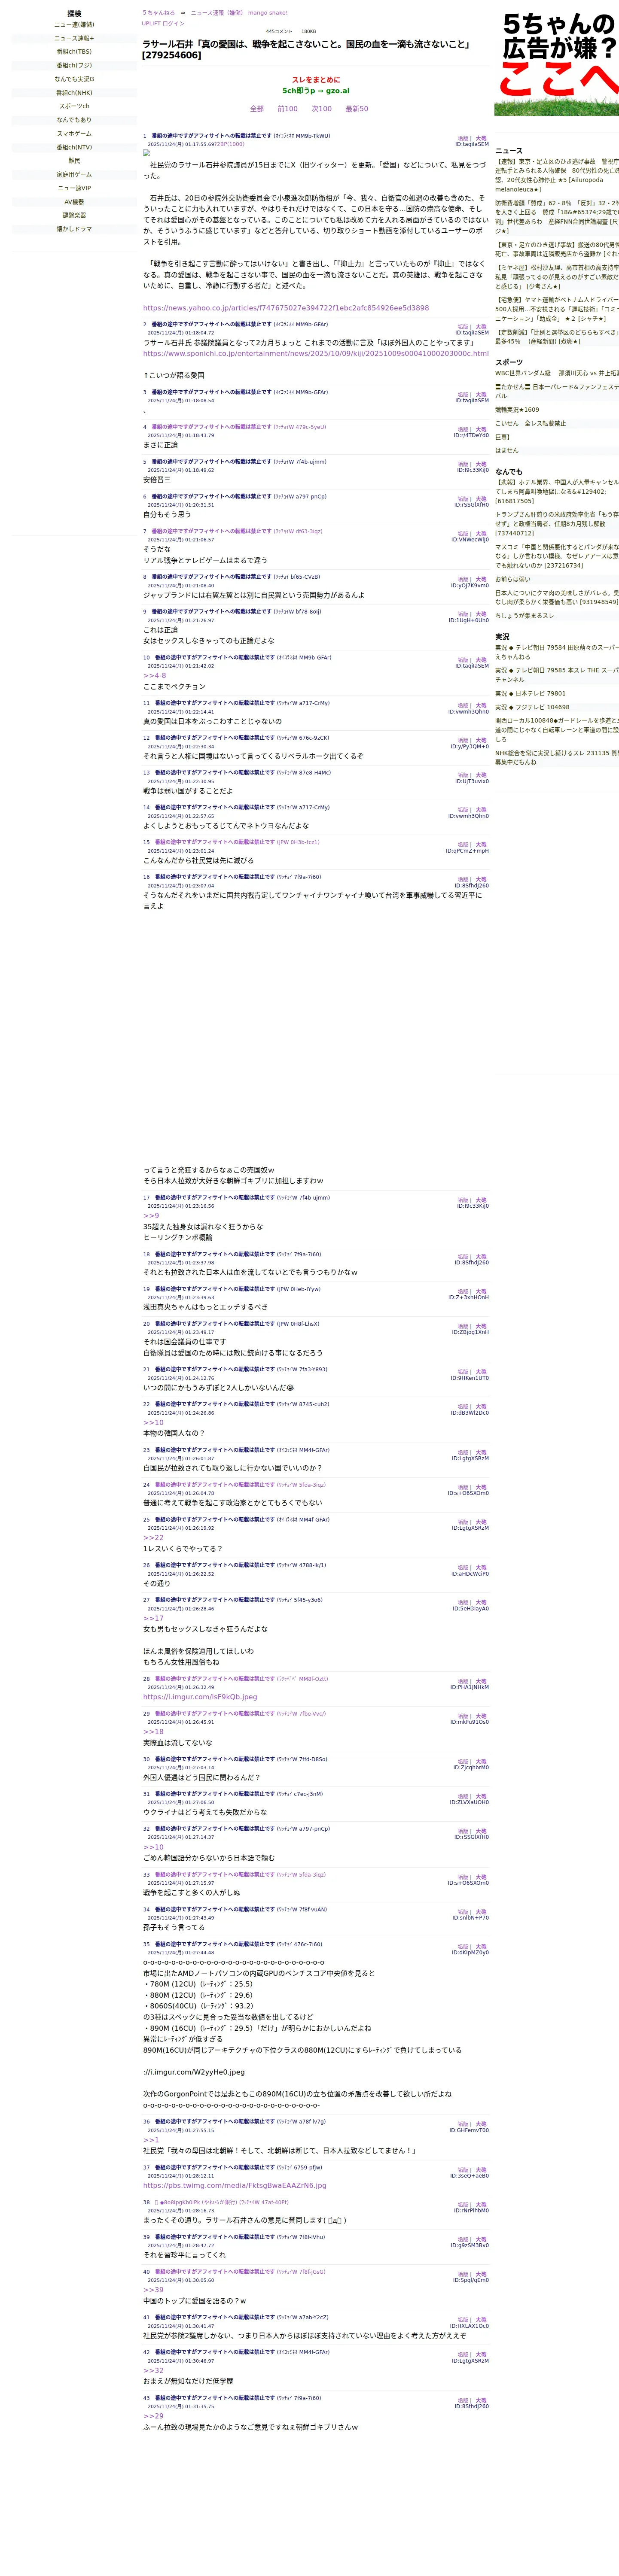The height and width of the screenshot is (2576, 619).
Task: Follow >>32 anchor in post 42
Action: tap(153, 2370)
